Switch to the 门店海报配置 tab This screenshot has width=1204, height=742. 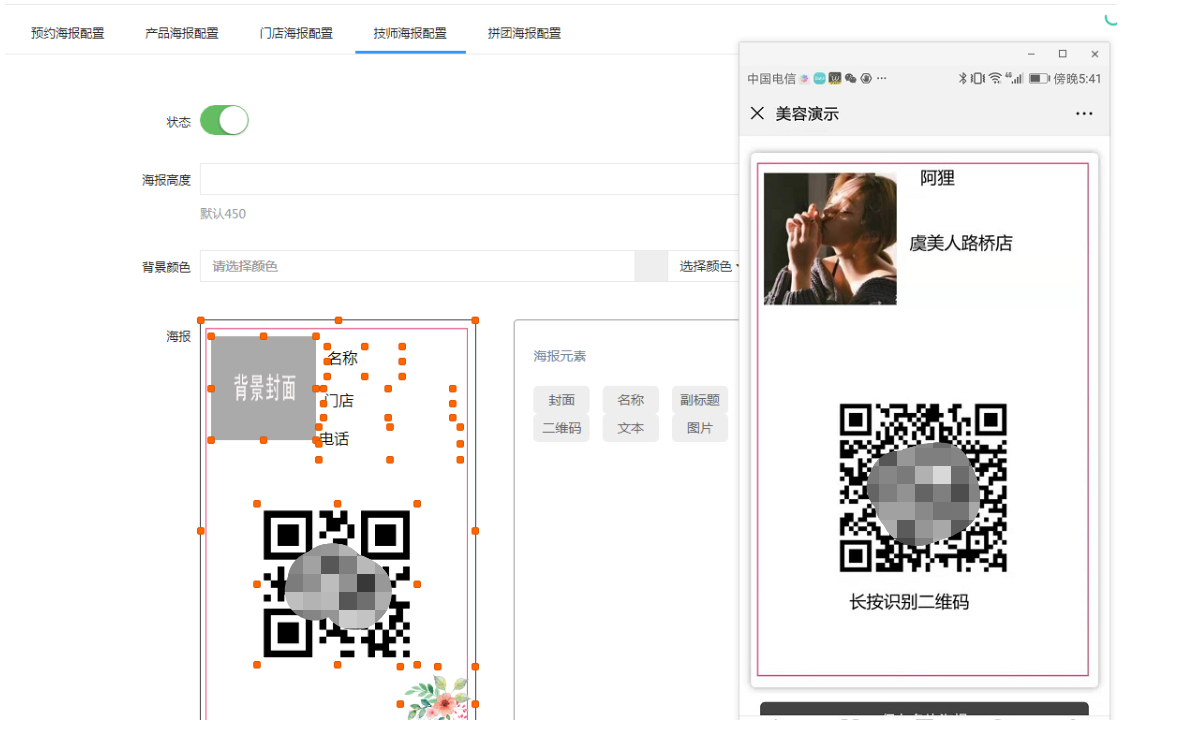click(296, 33)
